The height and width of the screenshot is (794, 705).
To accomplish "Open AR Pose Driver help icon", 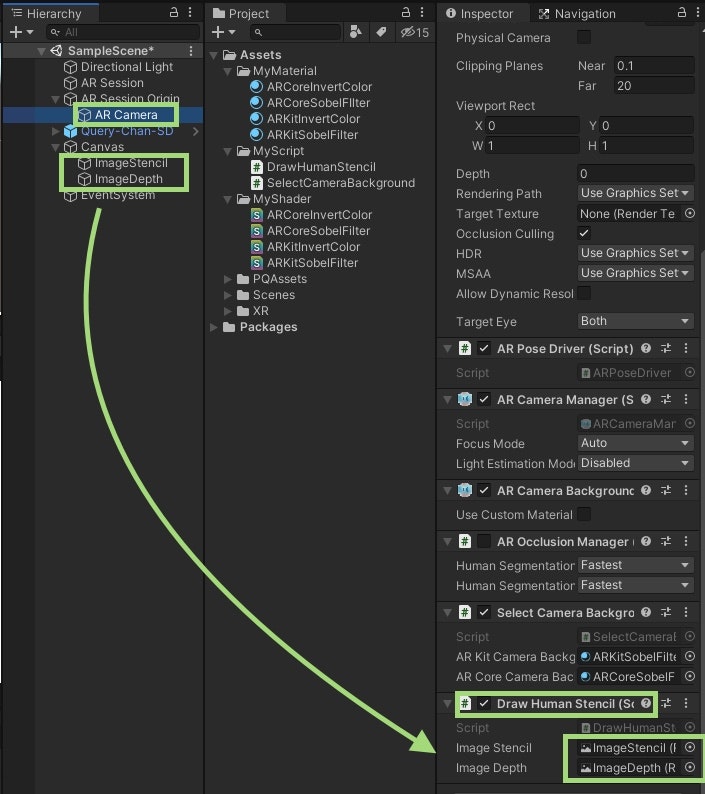I will point(646,348).
